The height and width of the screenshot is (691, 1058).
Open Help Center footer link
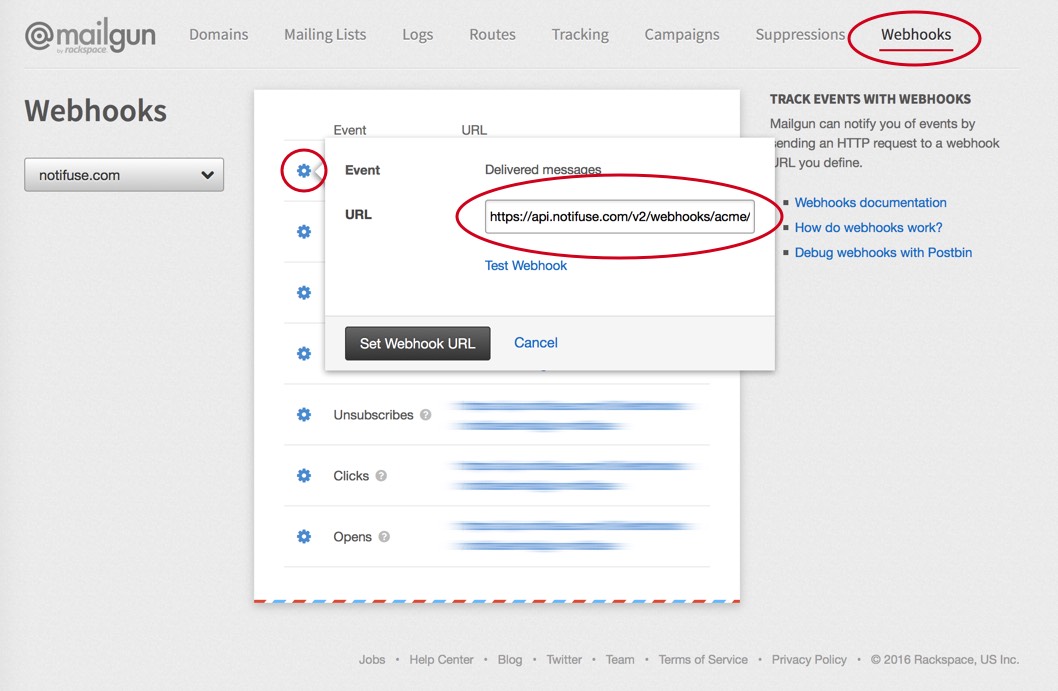[x=441, y=659]
